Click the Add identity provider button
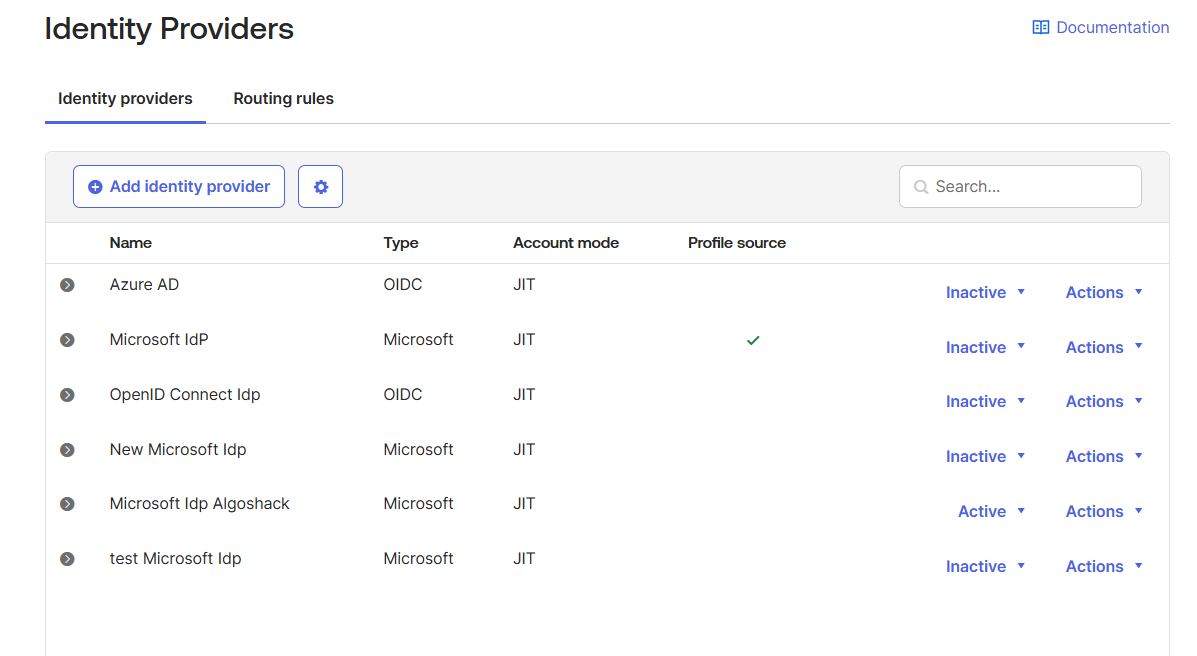Image resolution: width=1197 pixels, height=656 pixels. (x=179, y=187)
